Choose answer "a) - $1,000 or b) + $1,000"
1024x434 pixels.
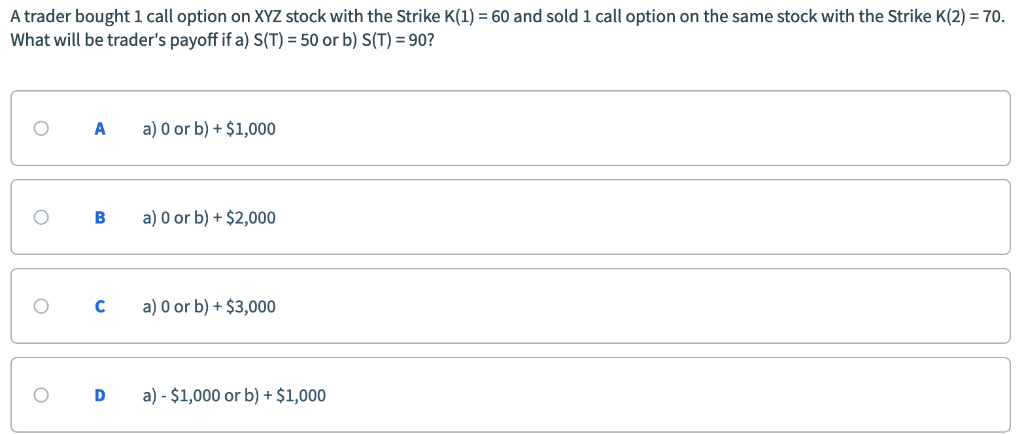coord(234,396)
